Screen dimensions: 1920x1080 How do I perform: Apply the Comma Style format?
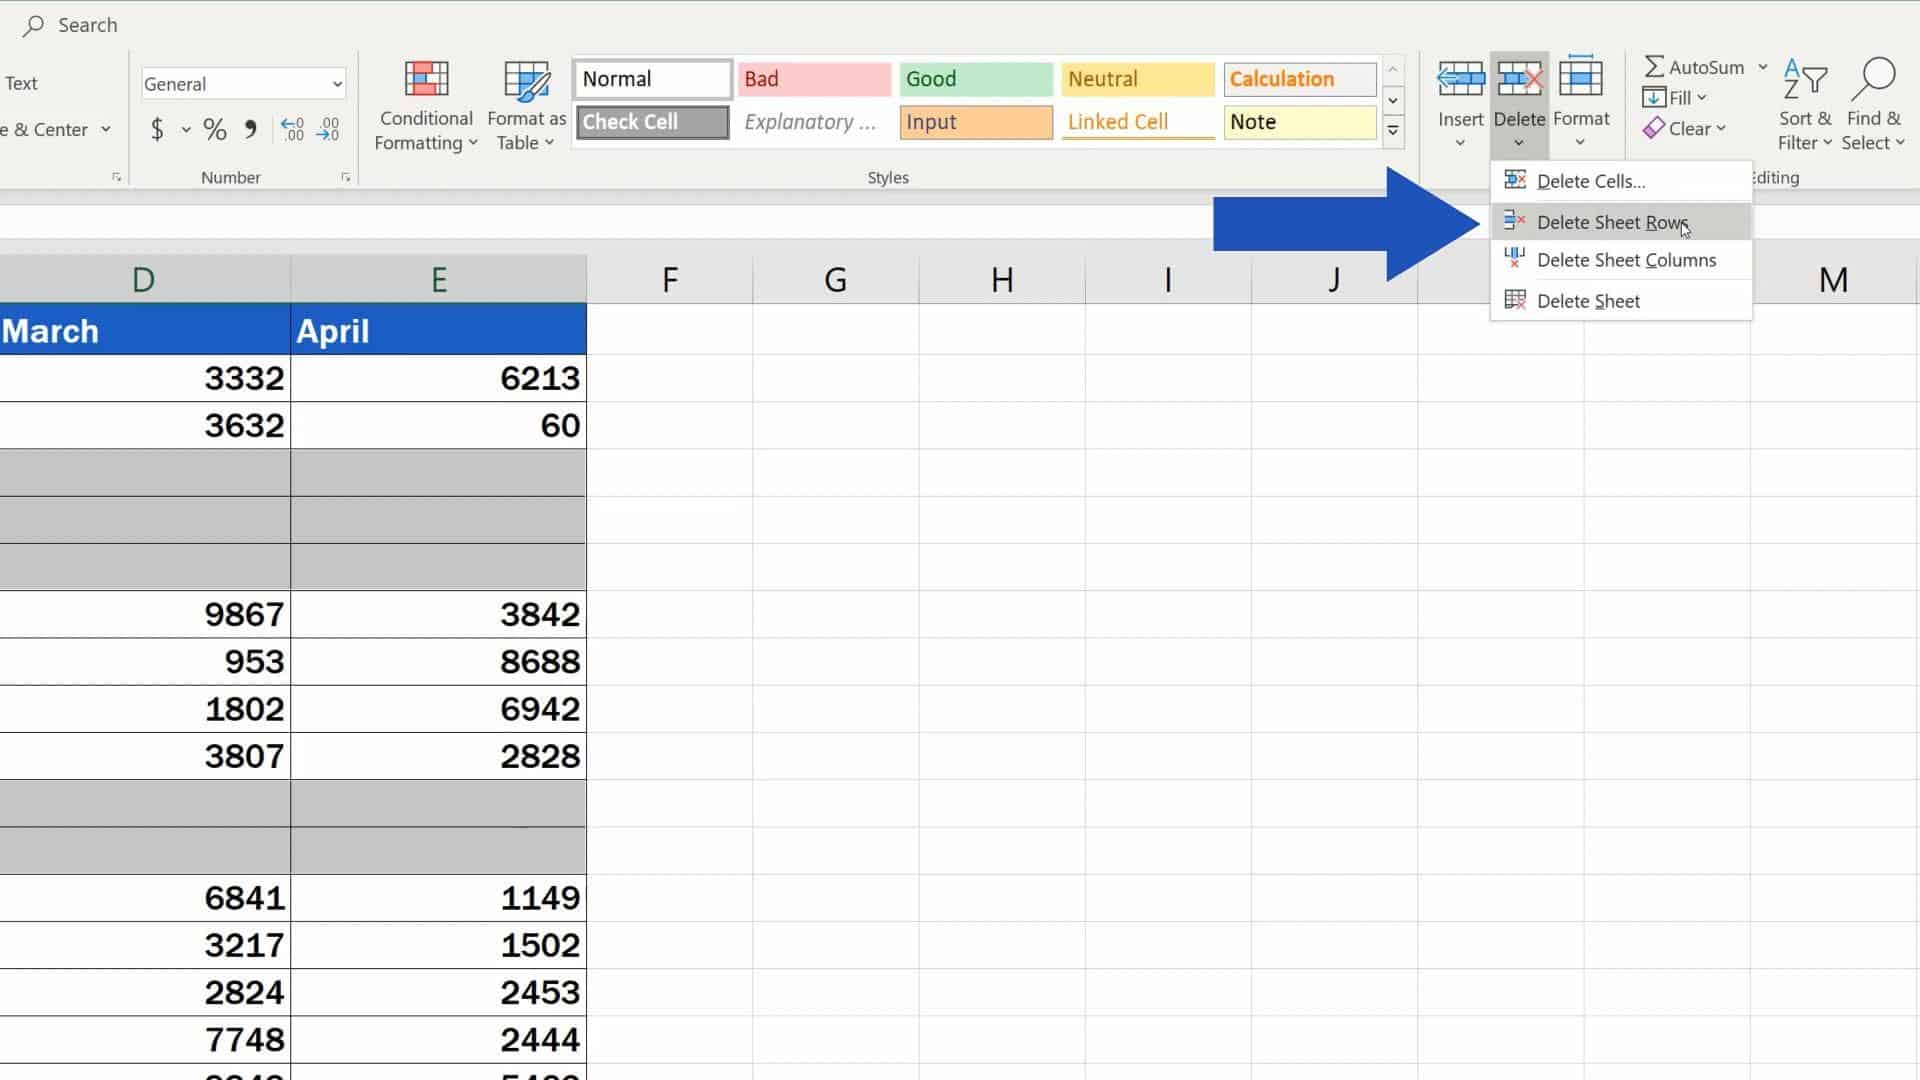click(x=250, y=129)
